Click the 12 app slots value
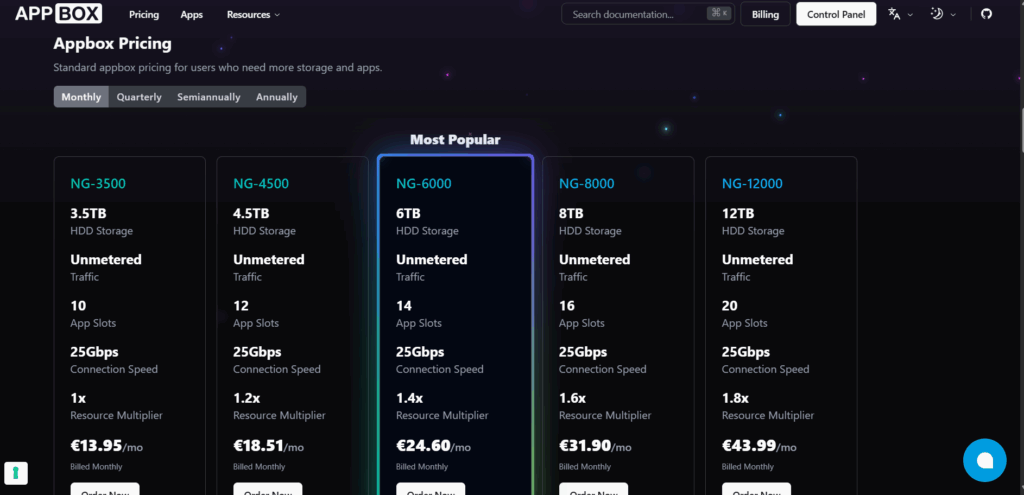Image resolution: width=1024 pixels, height=495 pixels. pos(241,306)
